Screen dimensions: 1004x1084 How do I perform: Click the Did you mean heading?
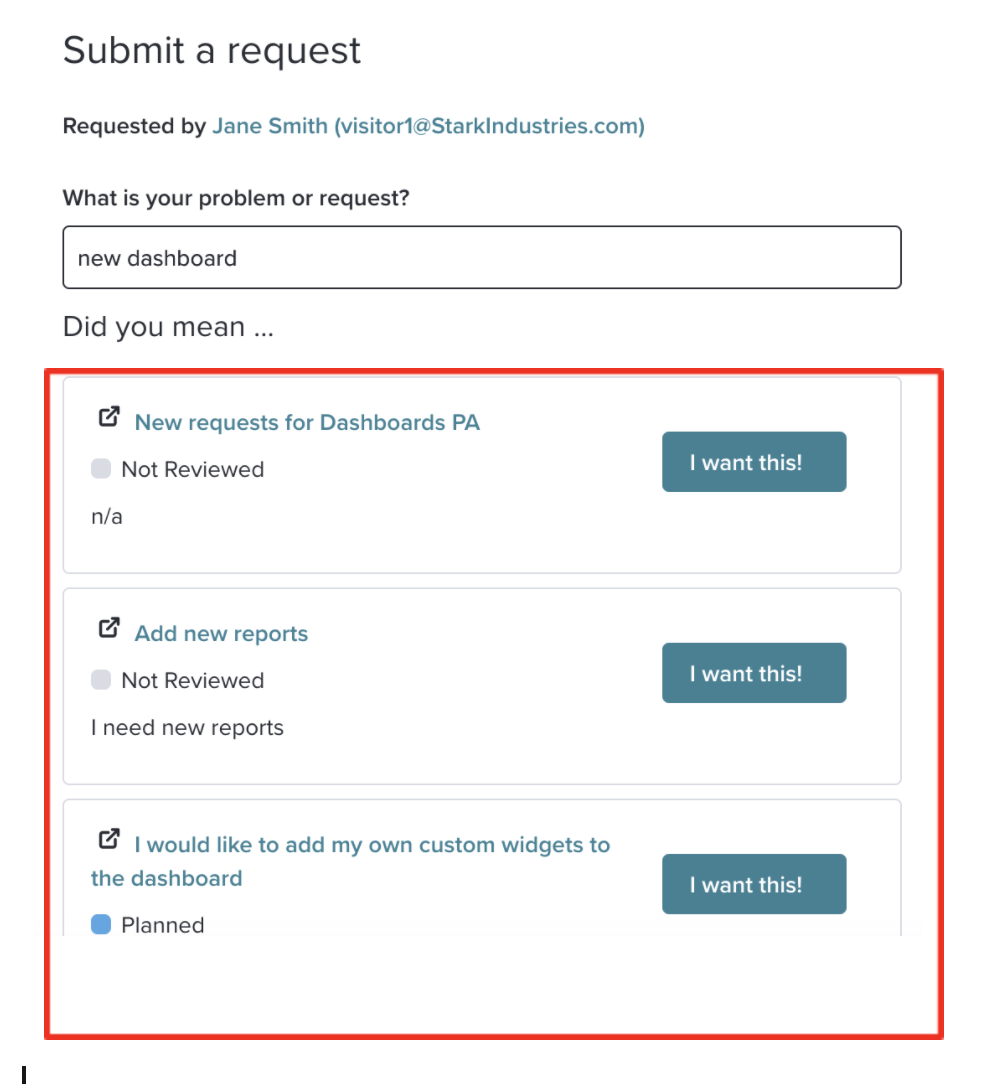coord(168,326)
